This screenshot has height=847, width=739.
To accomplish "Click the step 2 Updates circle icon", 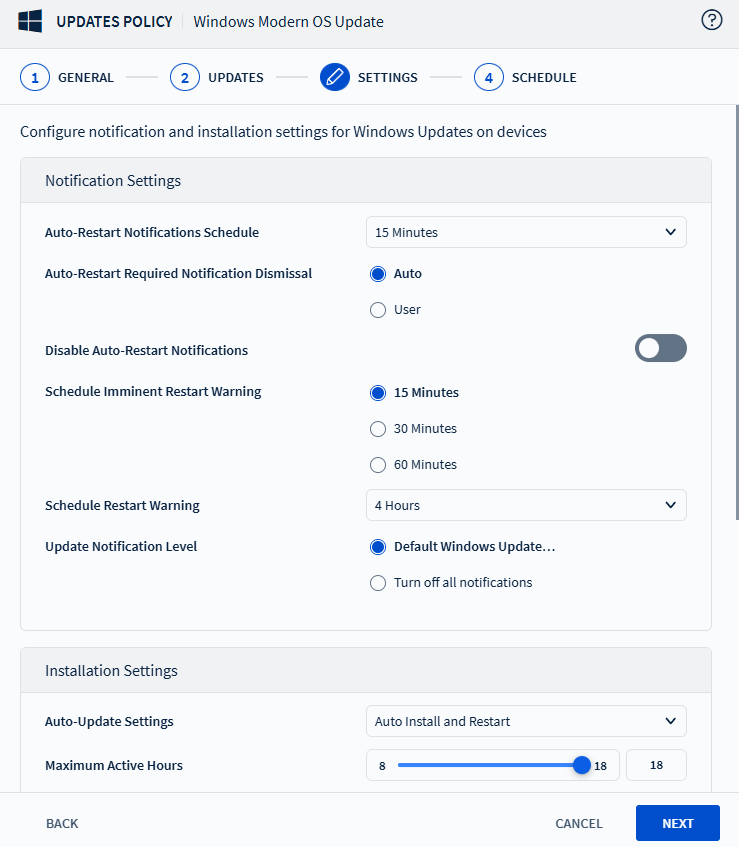I will tap(185, 77).
